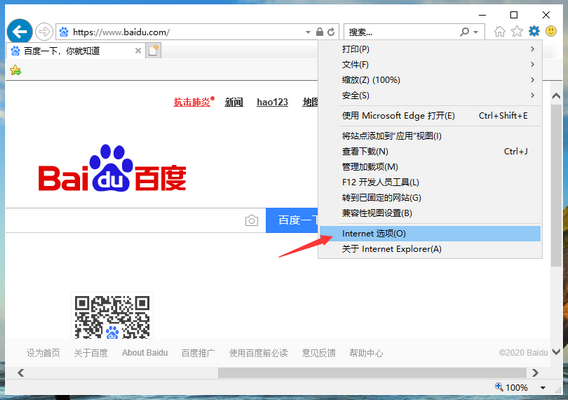This screenshot has width=568, height=400.
Task: Click the 使用百度前必读 footer link
Action: [x=259, y=353]
